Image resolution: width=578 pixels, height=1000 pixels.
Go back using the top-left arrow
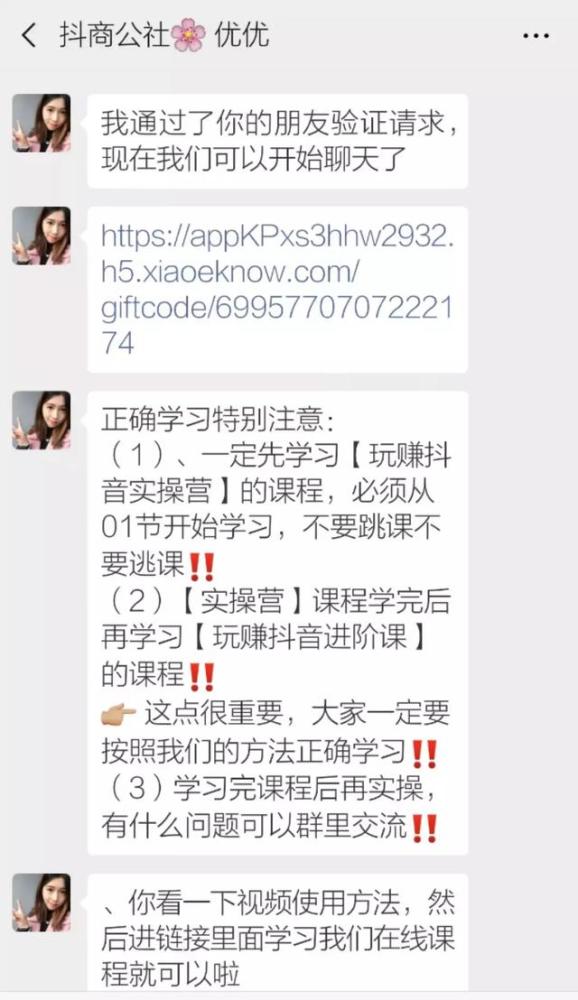point(29,35)
